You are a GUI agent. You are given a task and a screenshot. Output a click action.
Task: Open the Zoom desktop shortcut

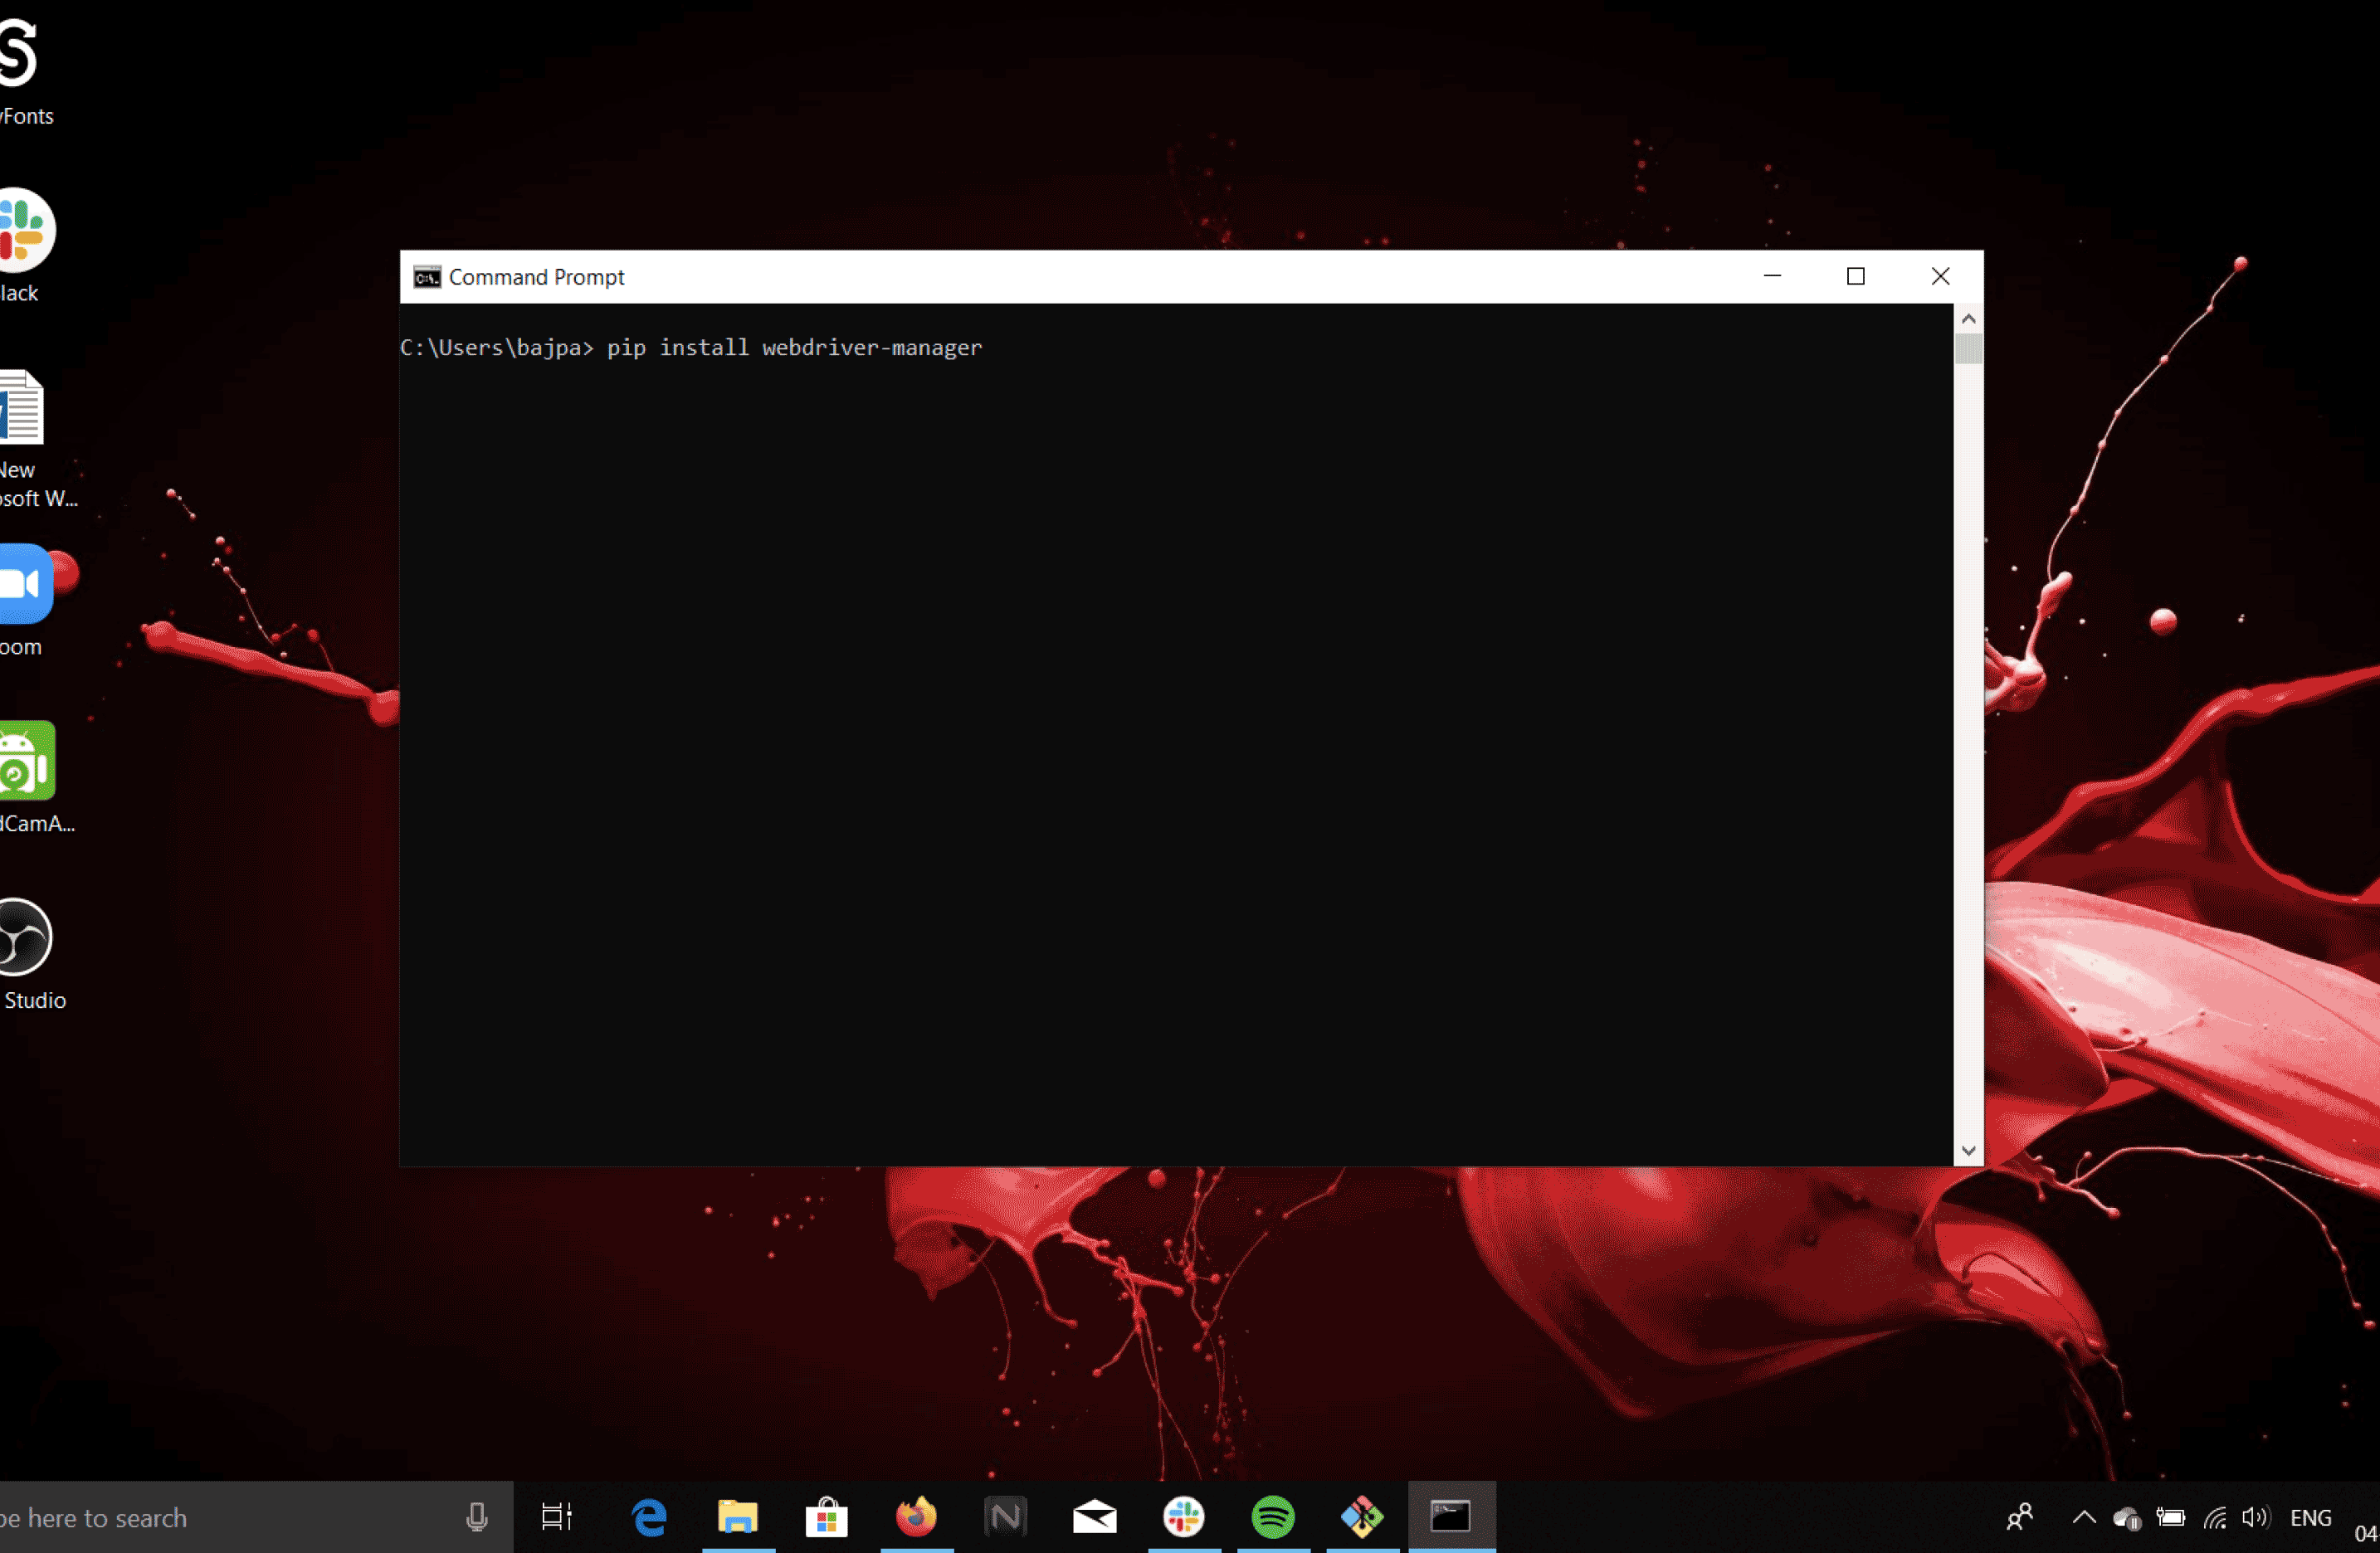point(26,583)
